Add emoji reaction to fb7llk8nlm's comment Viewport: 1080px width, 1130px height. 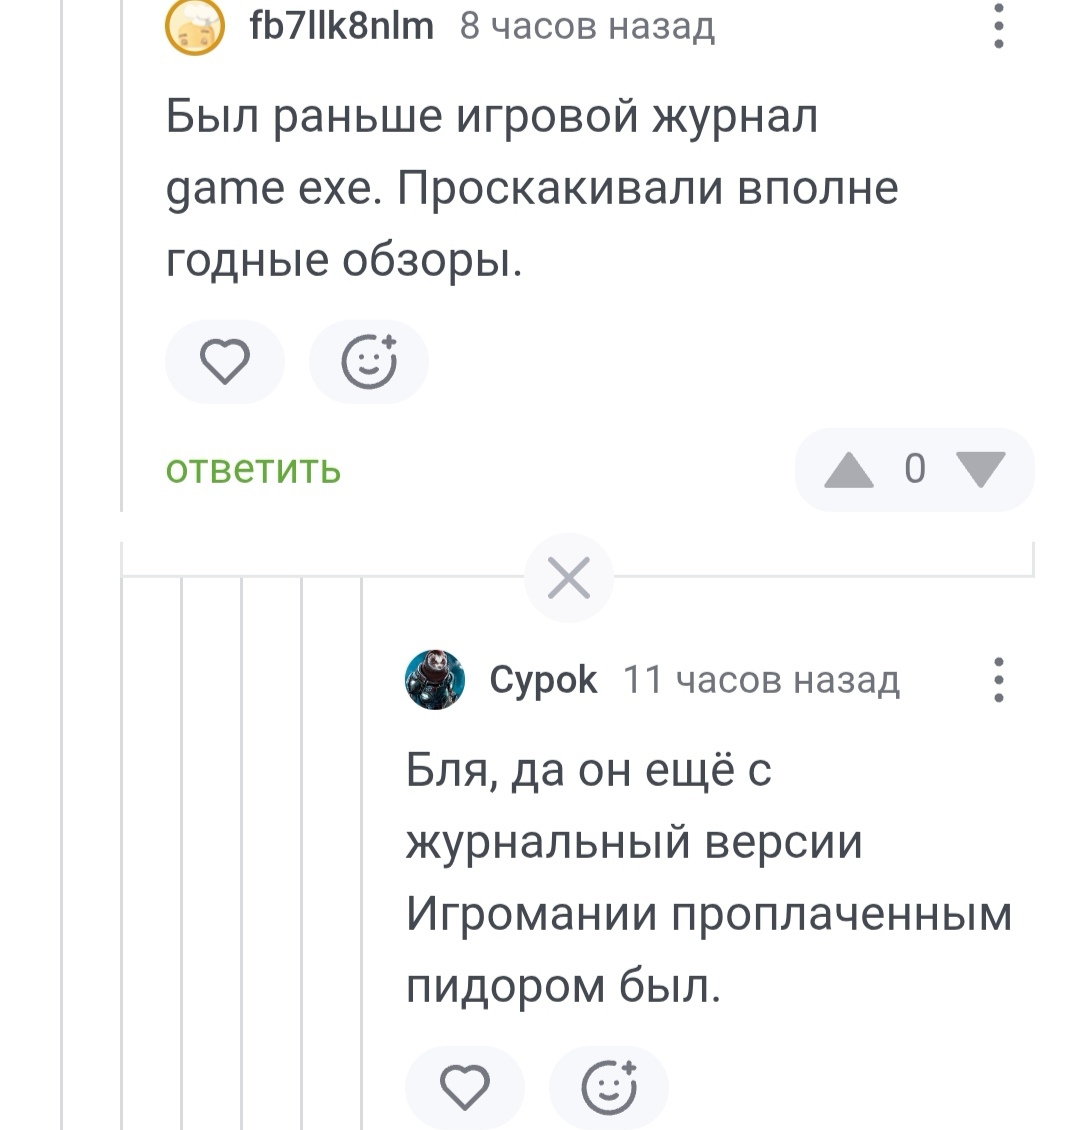tap(369, 362)
